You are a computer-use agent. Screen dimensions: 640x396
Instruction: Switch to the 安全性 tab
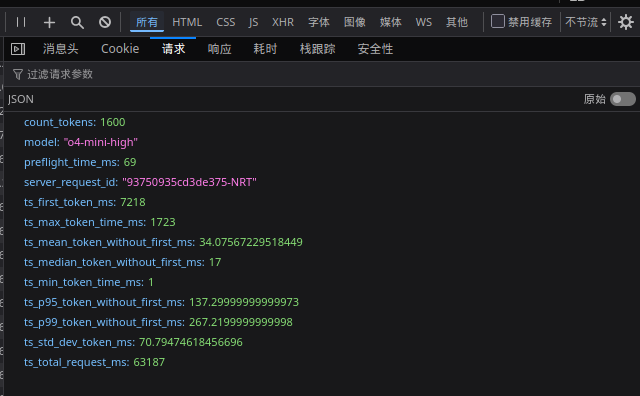click(x=375, y=49)
